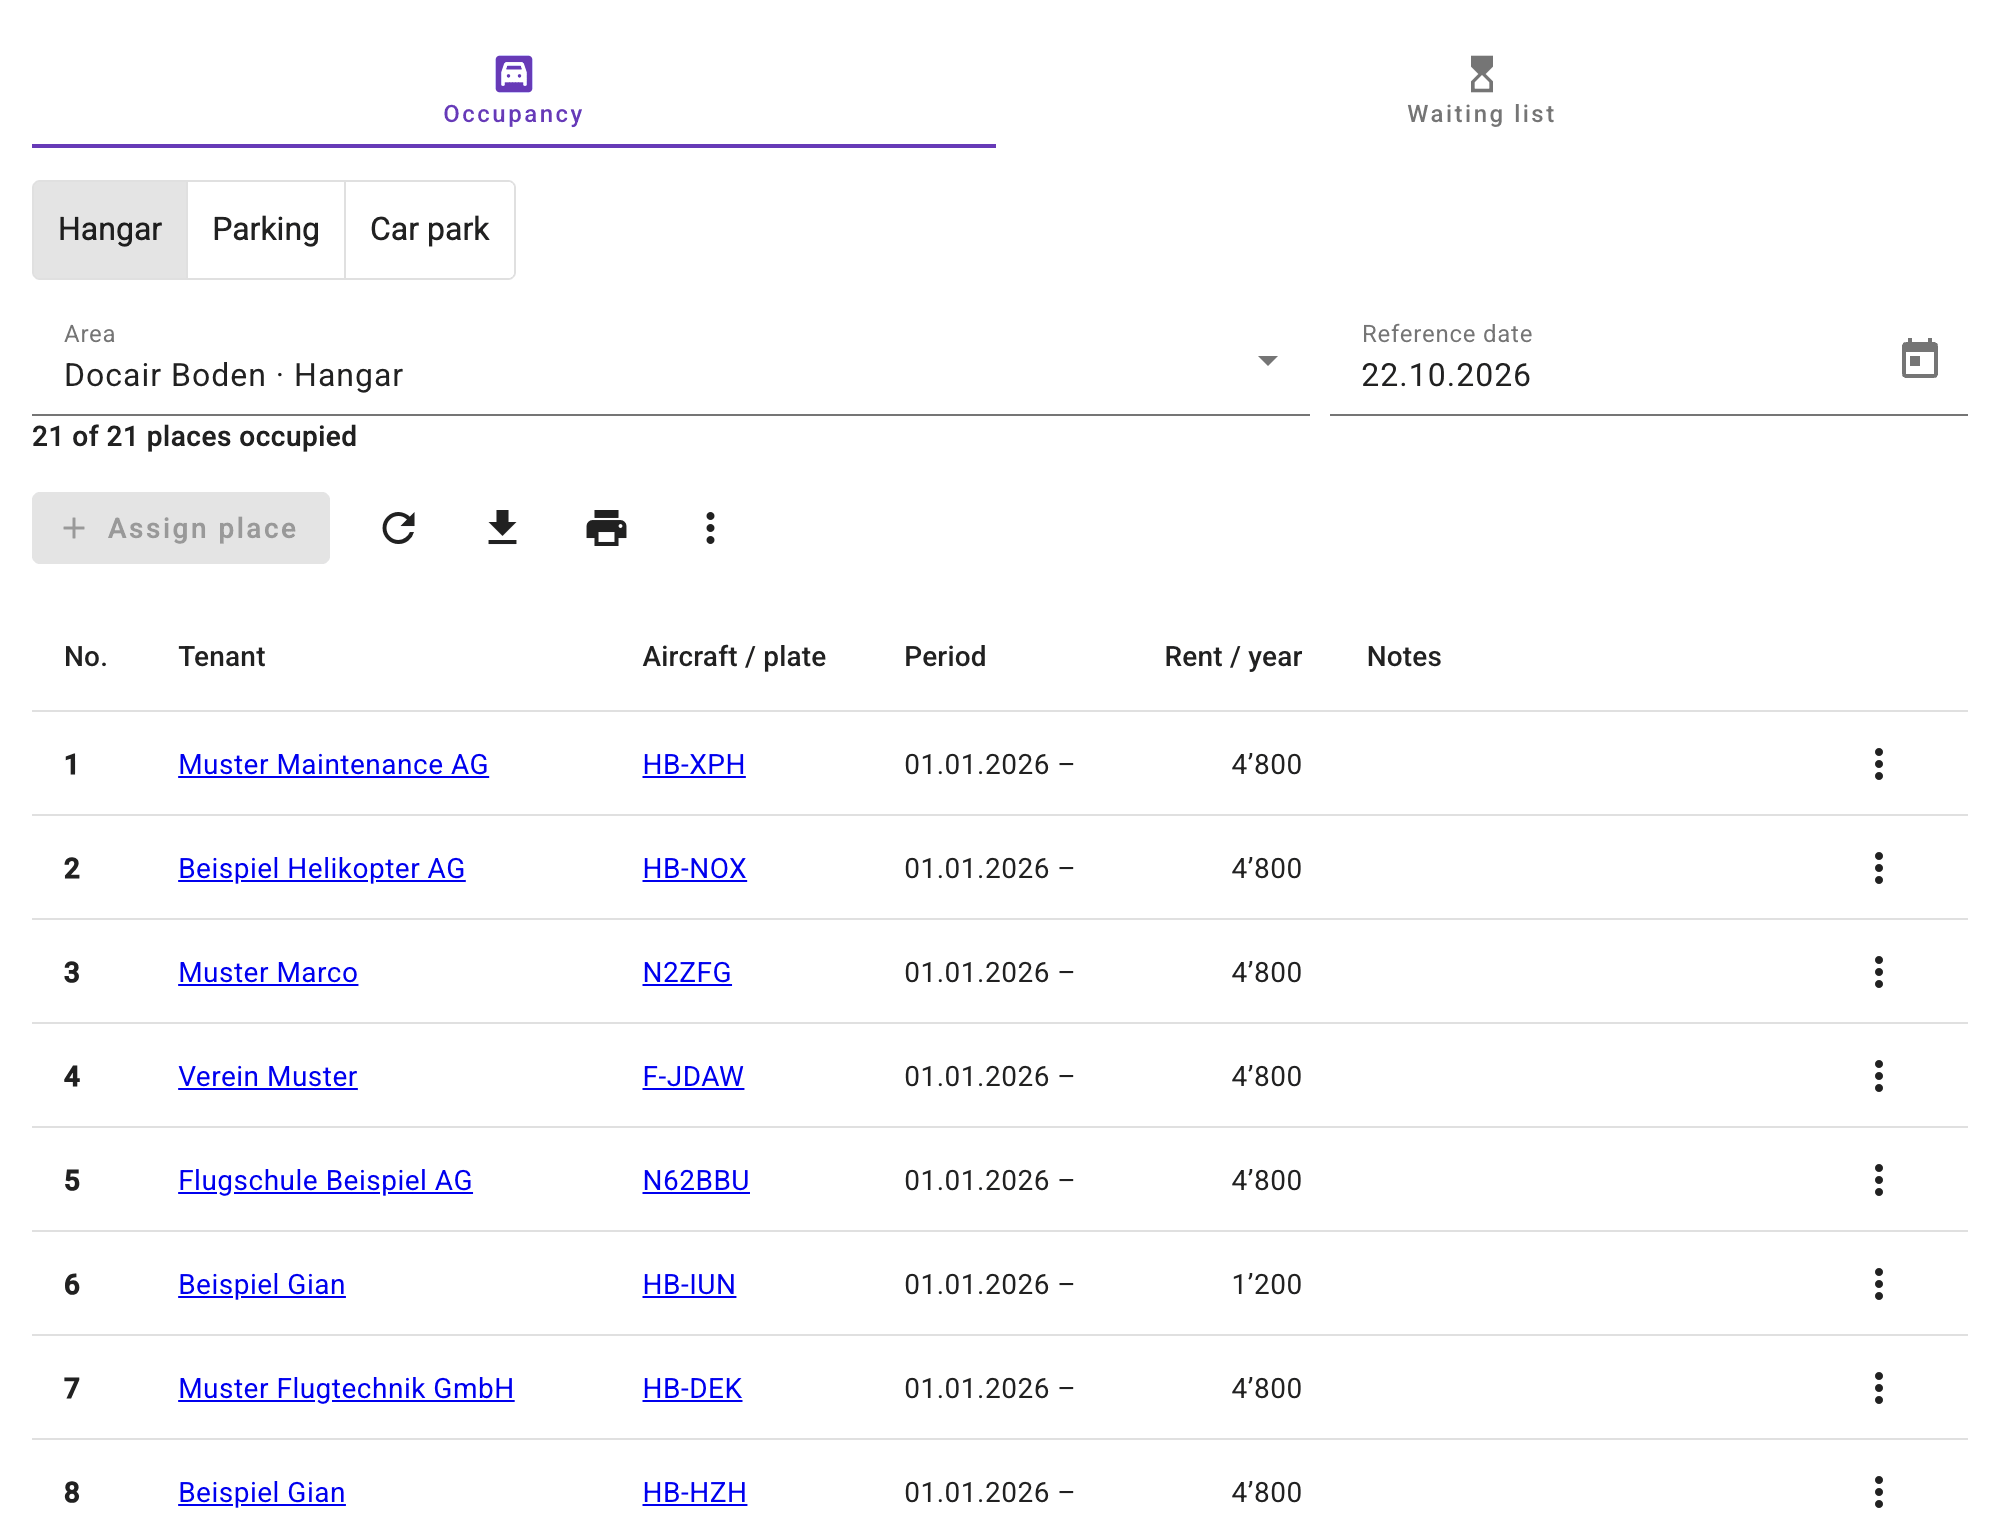Open the row menu for place 6

(x=1879, y=1284)
